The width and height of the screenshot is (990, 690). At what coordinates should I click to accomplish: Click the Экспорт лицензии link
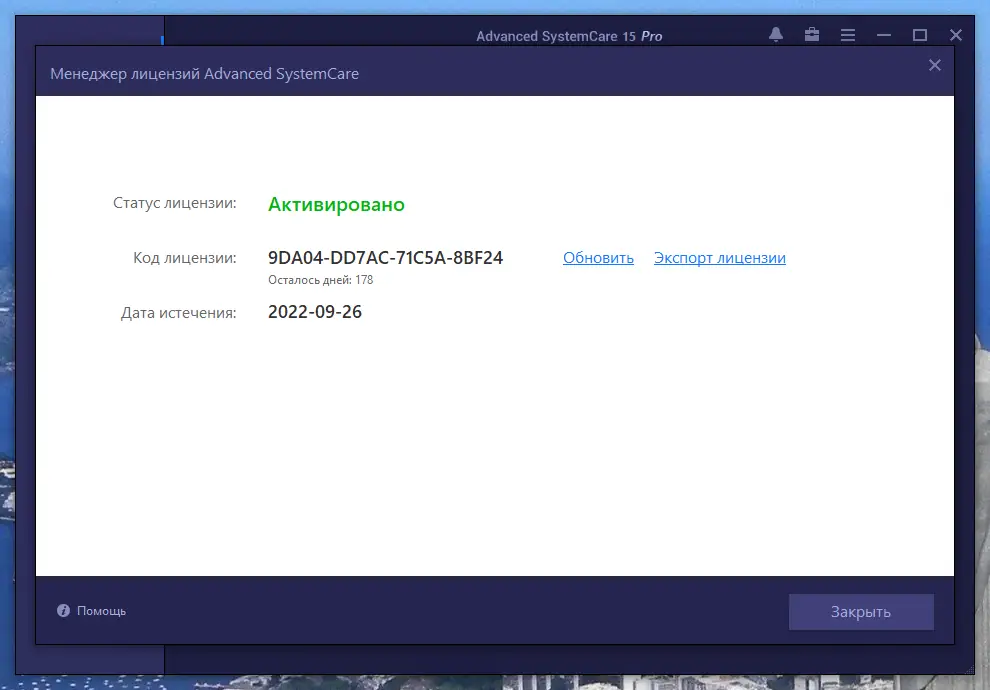(x=720, y=258)
